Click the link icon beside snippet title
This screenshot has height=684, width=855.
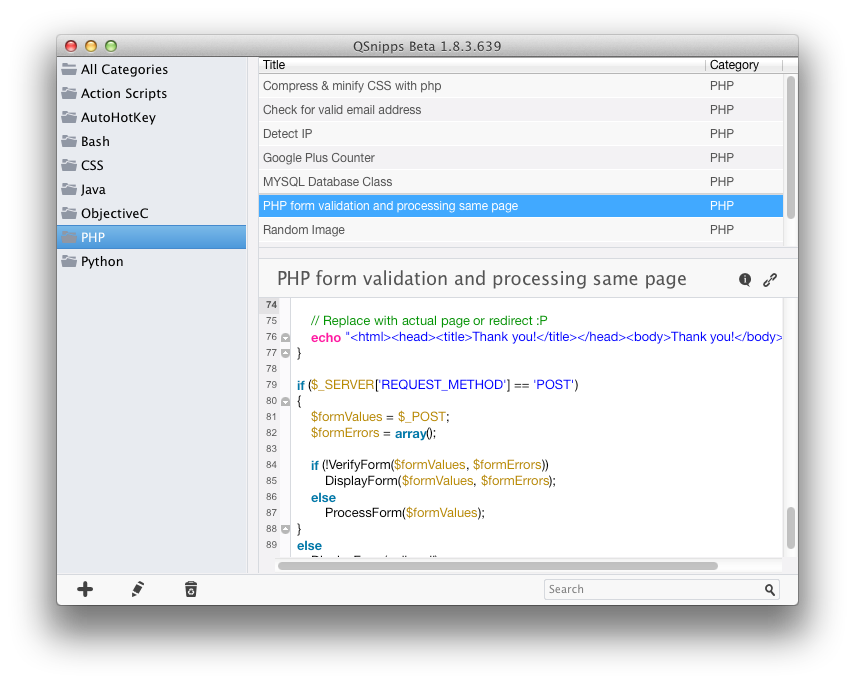770,280
